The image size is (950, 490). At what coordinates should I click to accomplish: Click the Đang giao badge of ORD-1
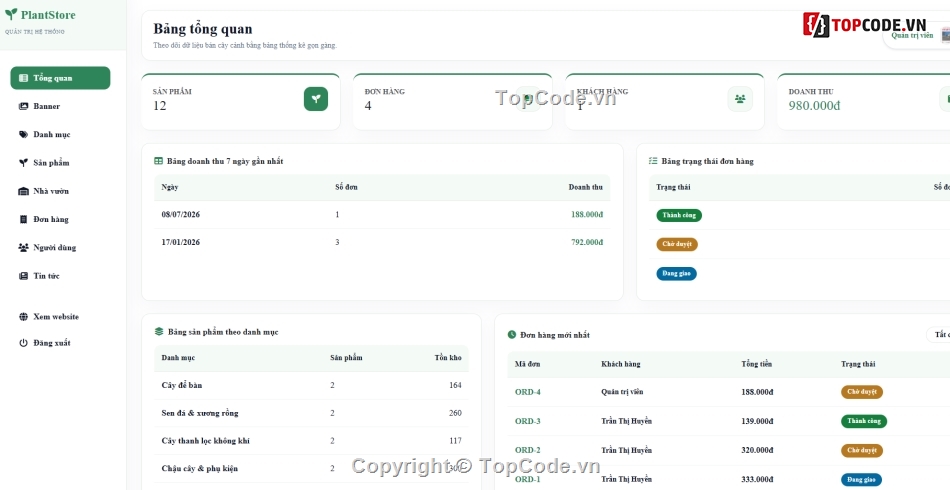[861, 480]
